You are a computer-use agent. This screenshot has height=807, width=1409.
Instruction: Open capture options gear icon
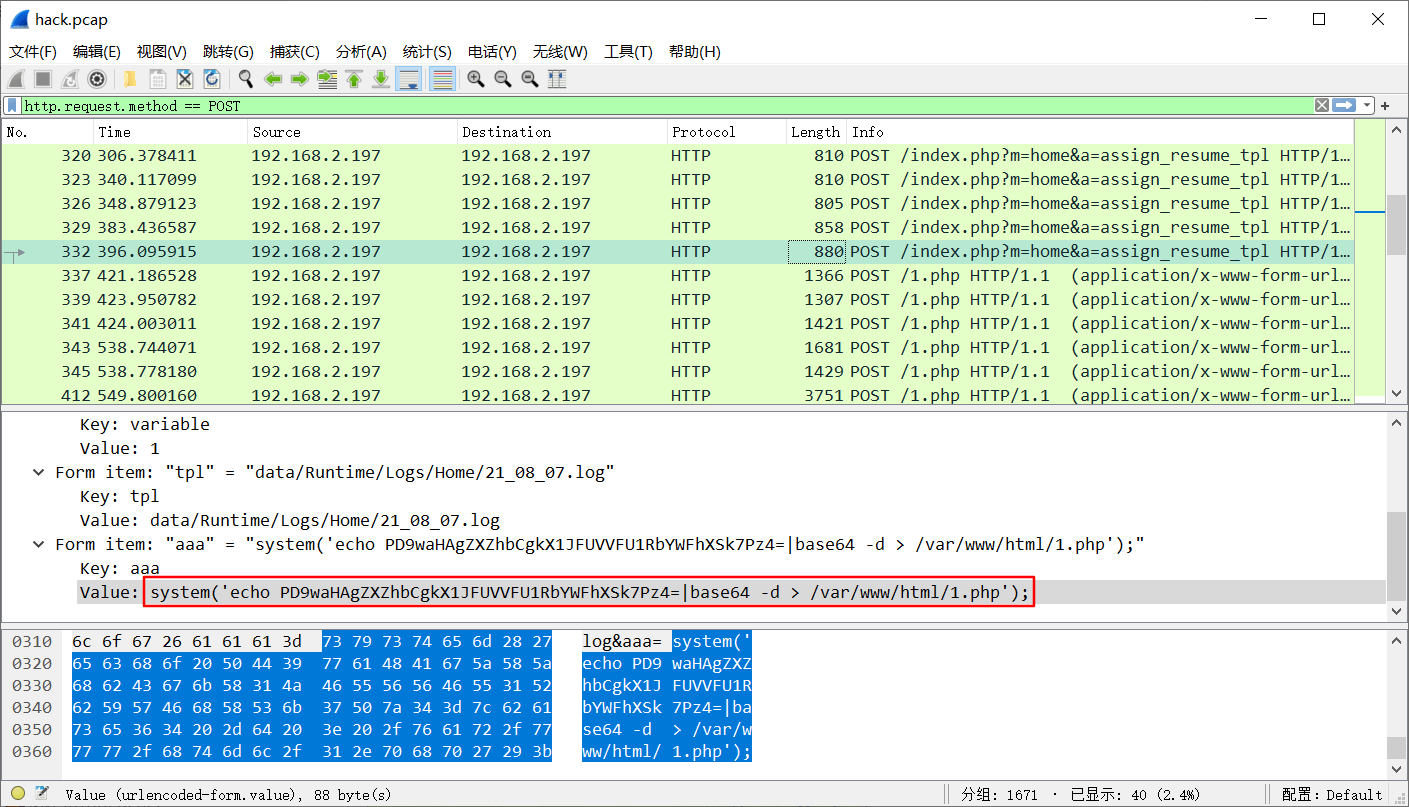point(97,79)
